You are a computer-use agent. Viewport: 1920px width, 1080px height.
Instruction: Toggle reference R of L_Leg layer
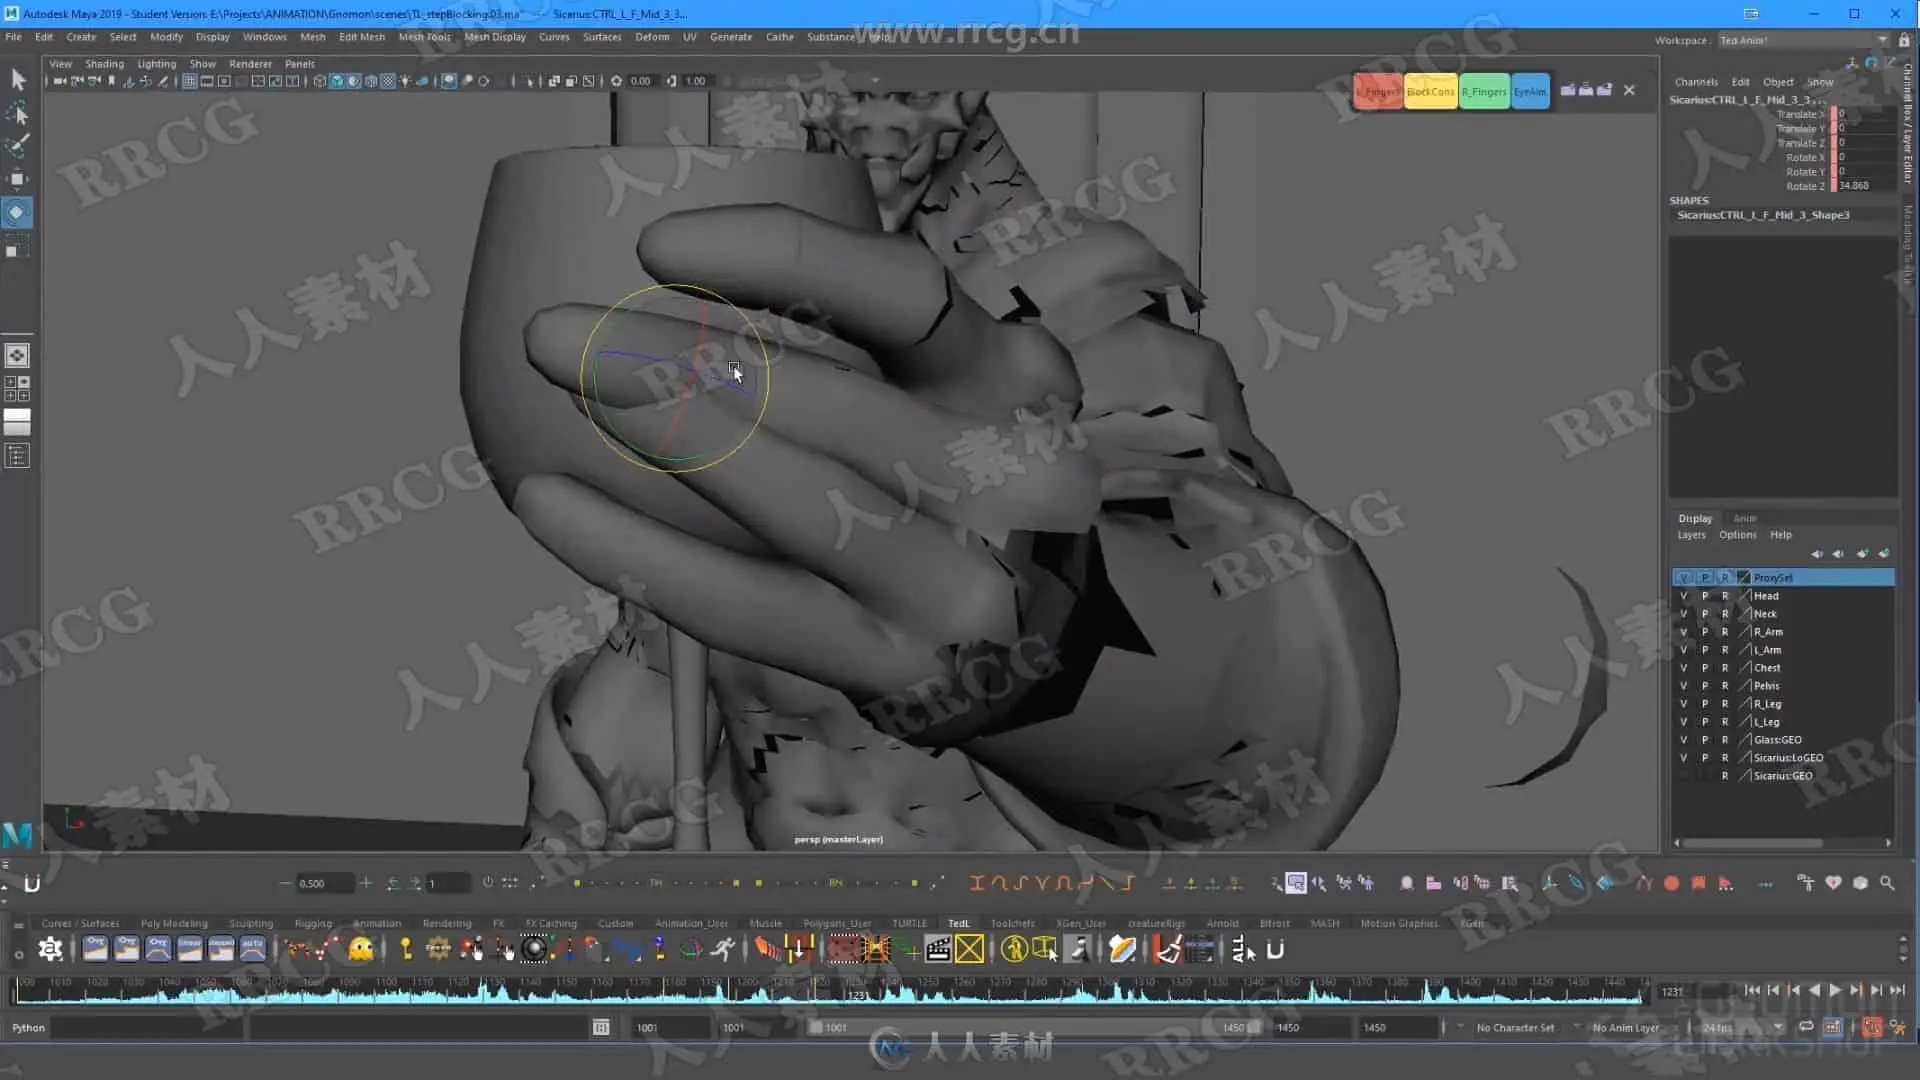tap(1724, 722)
